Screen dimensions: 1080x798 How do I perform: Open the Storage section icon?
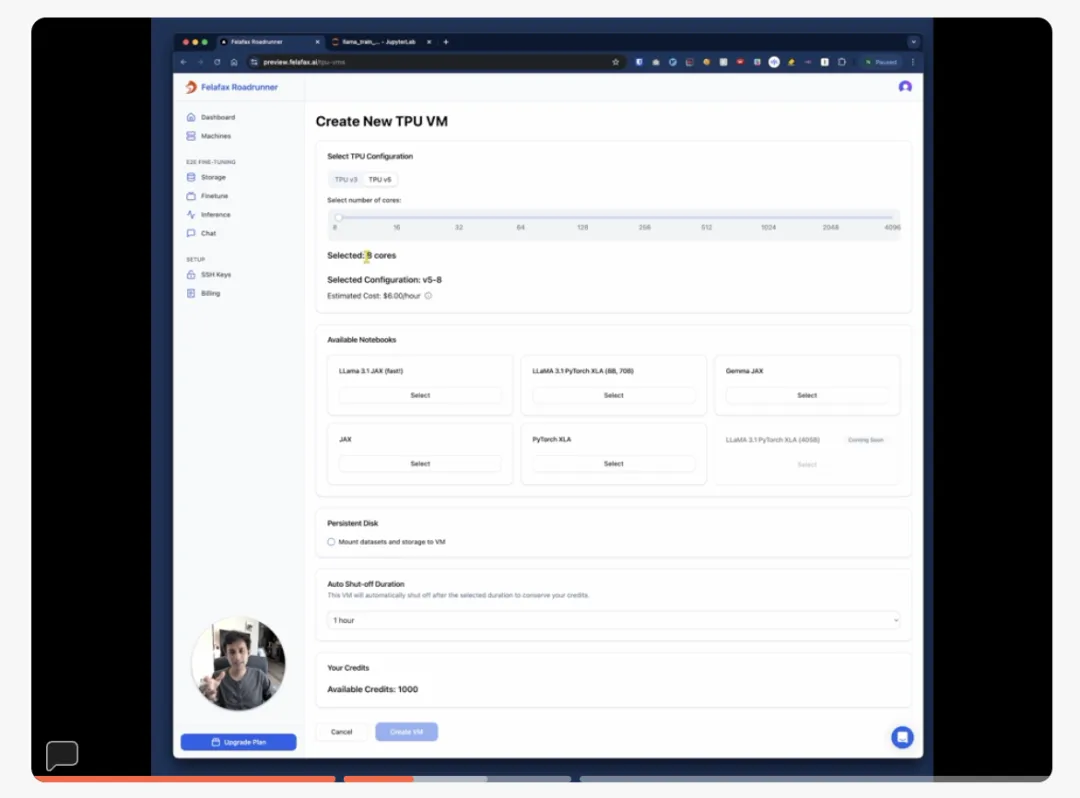pos(191,177)
